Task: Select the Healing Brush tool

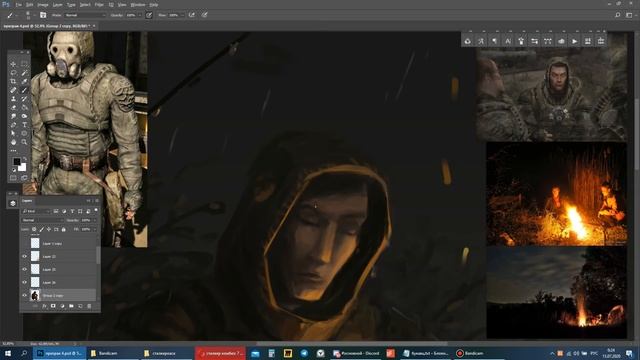Action: [13, 90]
